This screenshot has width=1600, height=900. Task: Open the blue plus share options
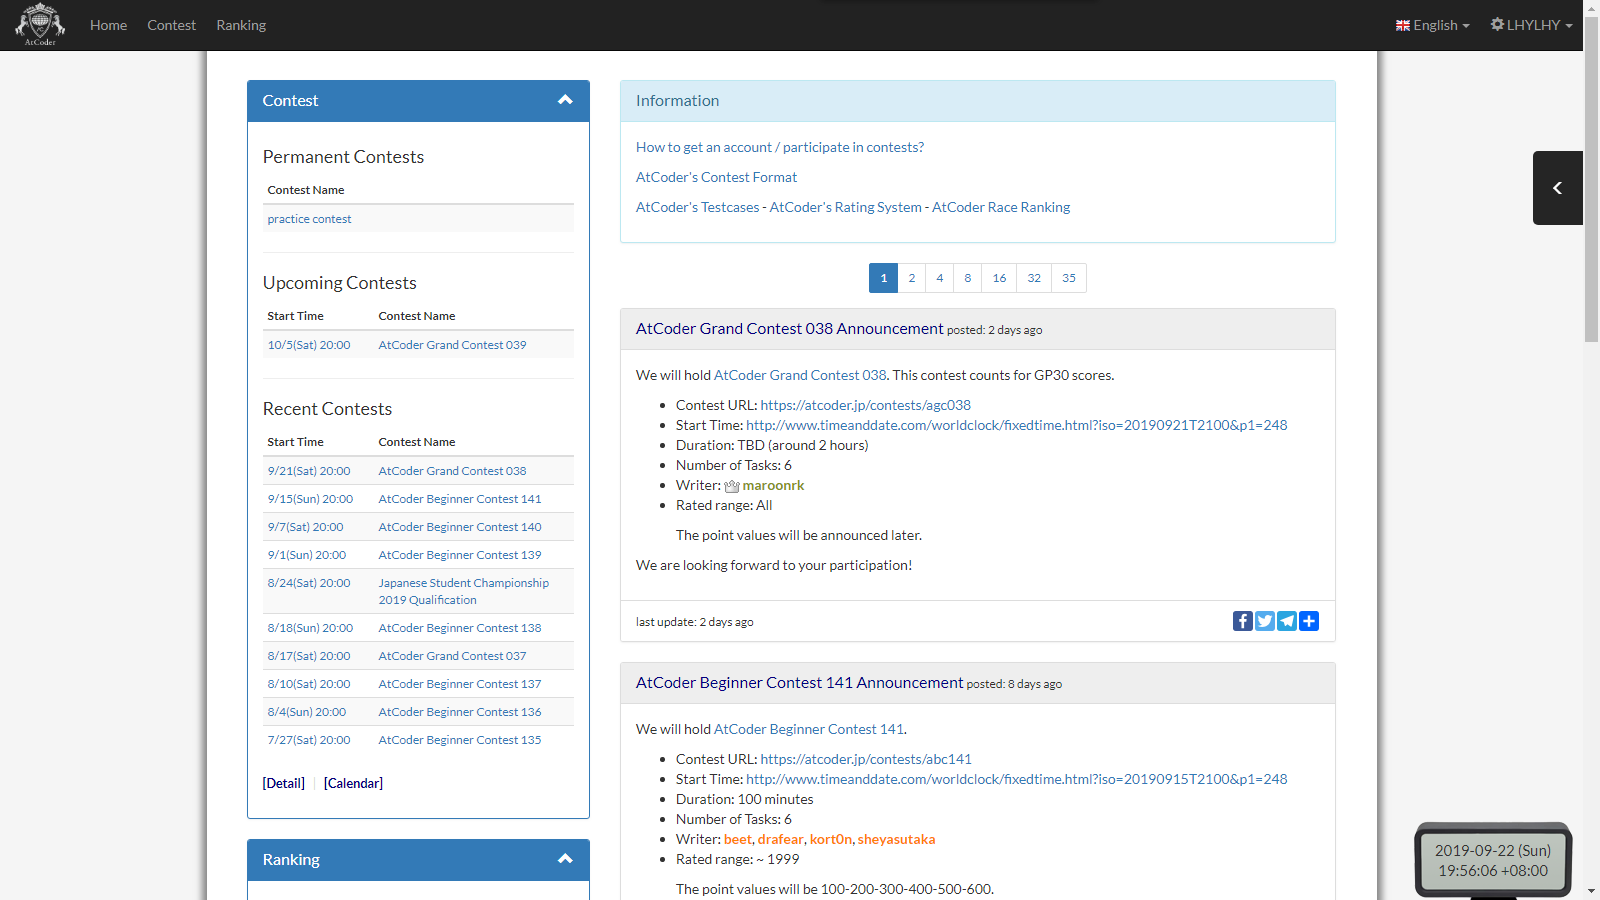point(1309,621)
